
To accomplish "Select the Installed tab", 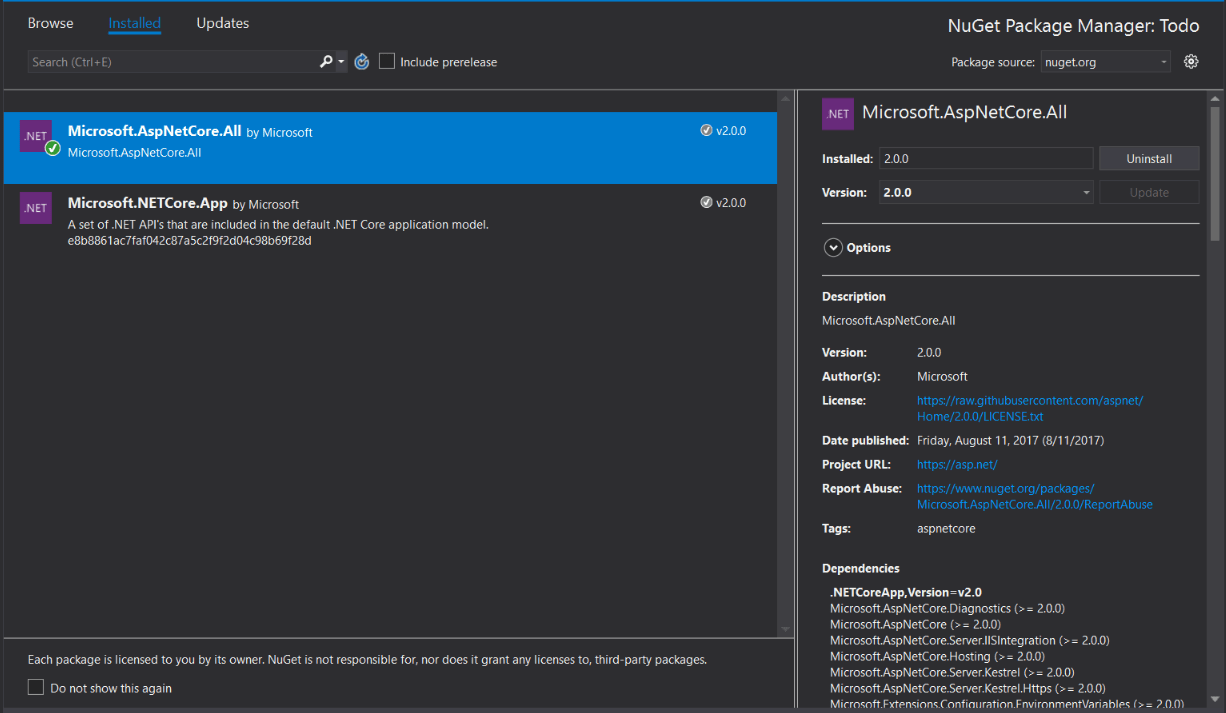I will 135,23.
